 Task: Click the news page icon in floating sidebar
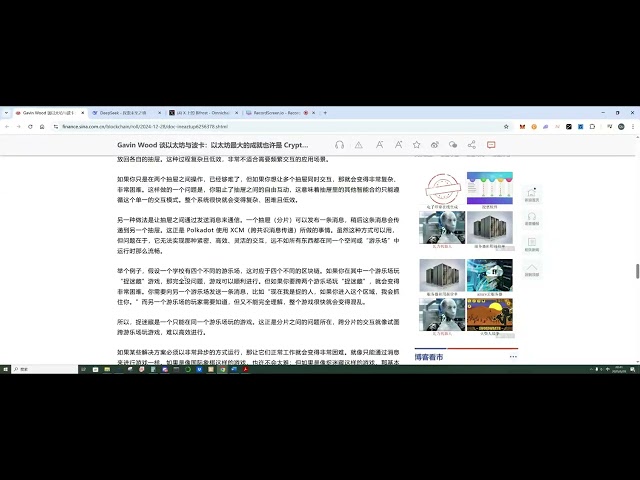532,244
